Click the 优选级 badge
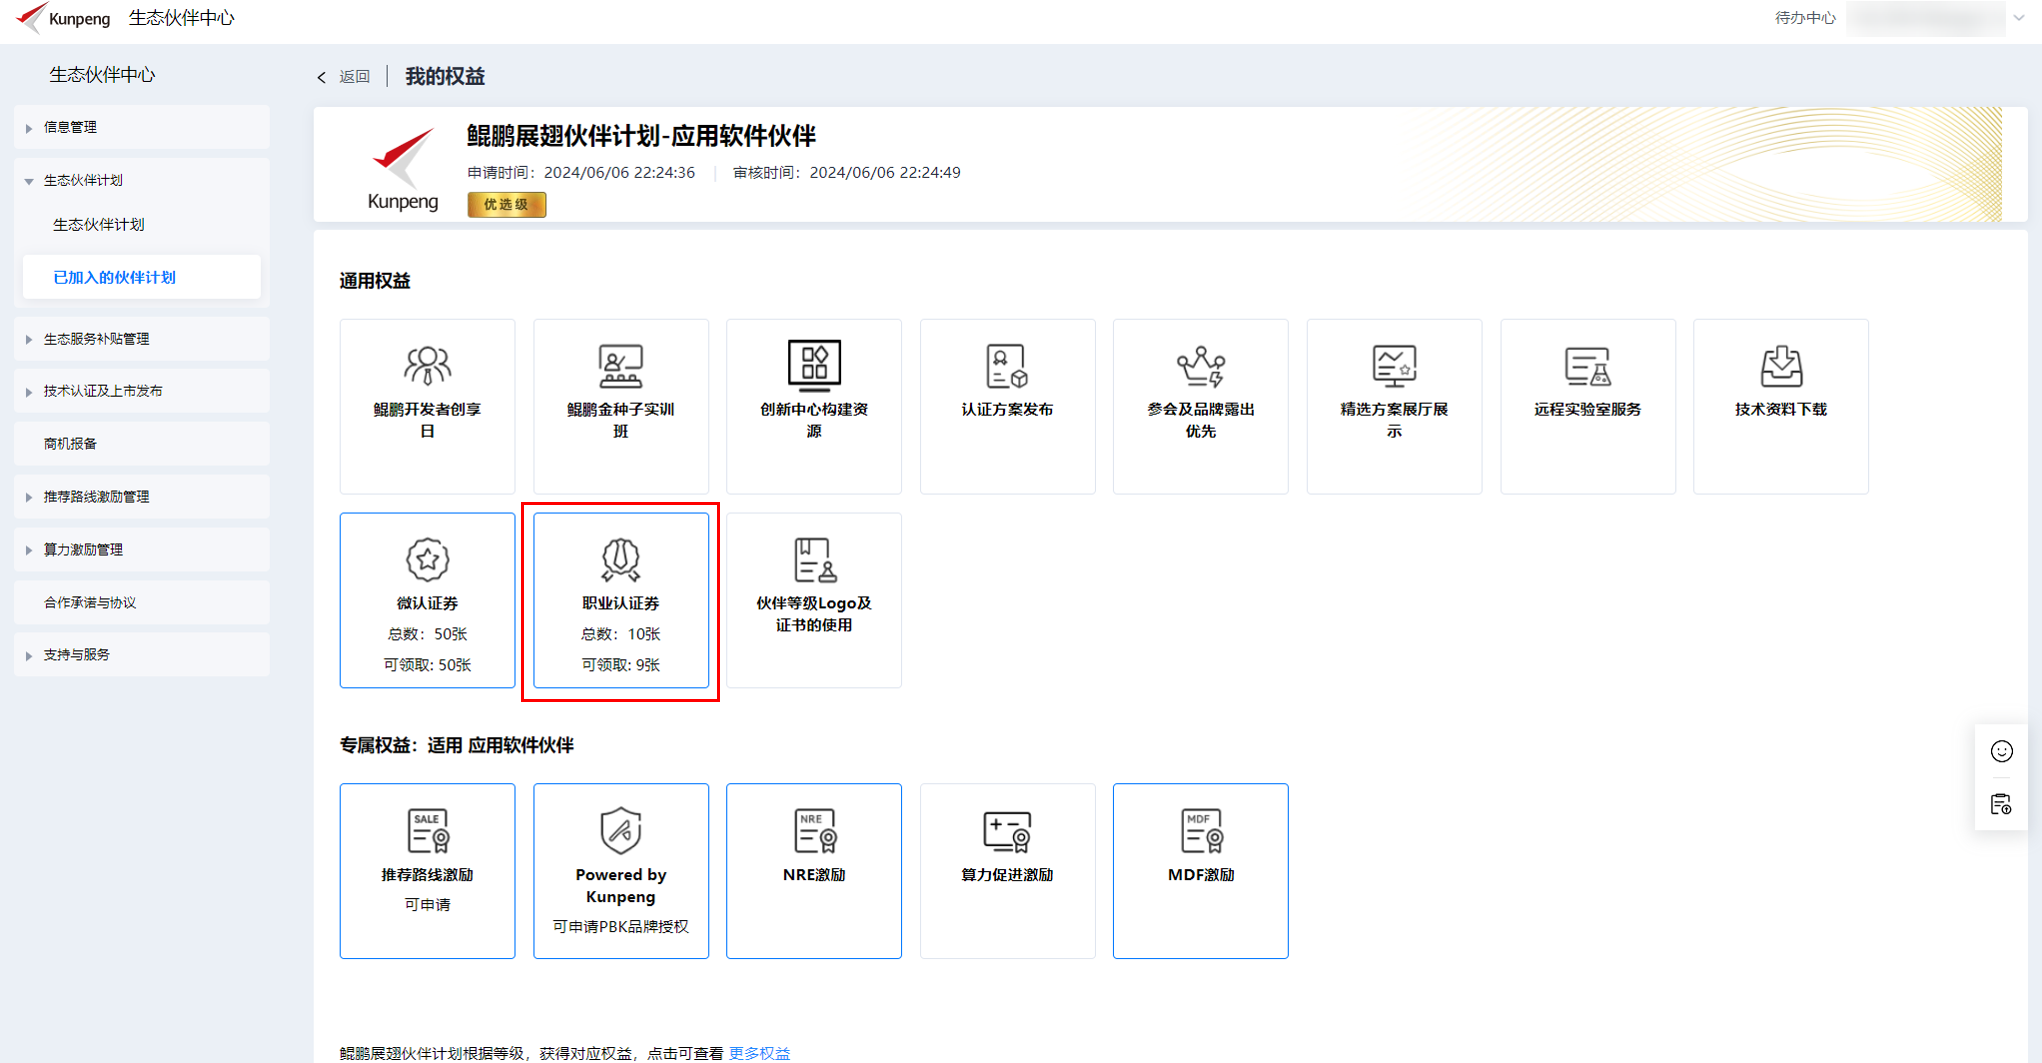 pos(506,204)
